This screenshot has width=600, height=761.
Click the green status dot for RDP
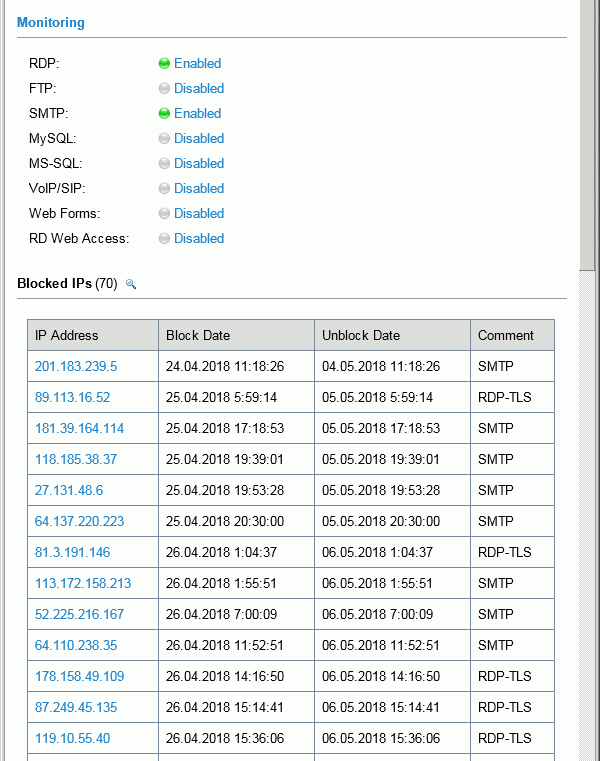tap(164, 64)
